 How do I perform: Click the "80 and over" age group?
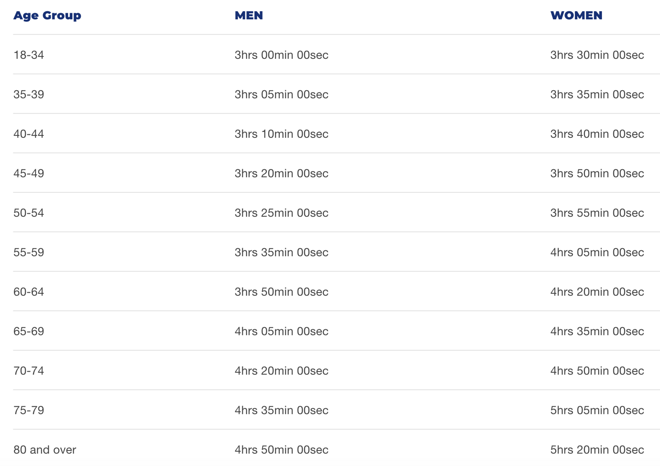click(x=45, y=450)
